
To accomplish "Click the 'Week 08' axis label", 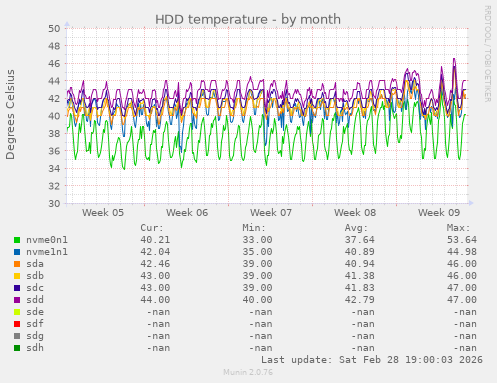I will pos(355,212).
